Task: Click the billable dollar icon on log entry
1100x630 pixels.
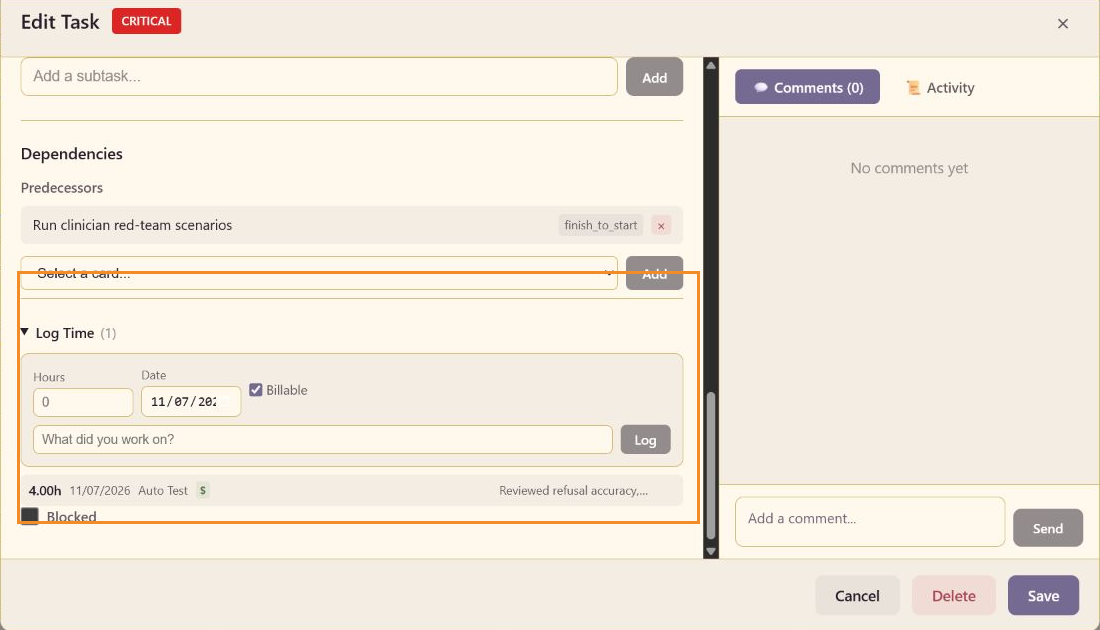Action: tap(203, 490)
